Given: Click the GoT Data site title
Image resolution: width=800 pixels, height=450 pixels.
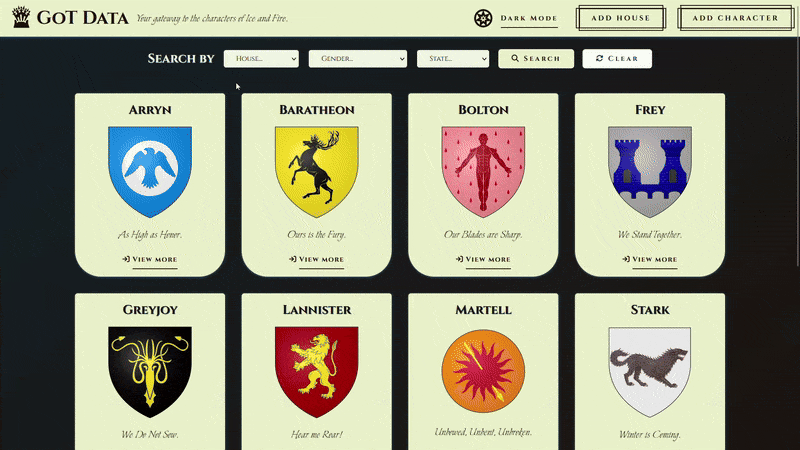Looking at the screenshot, I should 83,18.
